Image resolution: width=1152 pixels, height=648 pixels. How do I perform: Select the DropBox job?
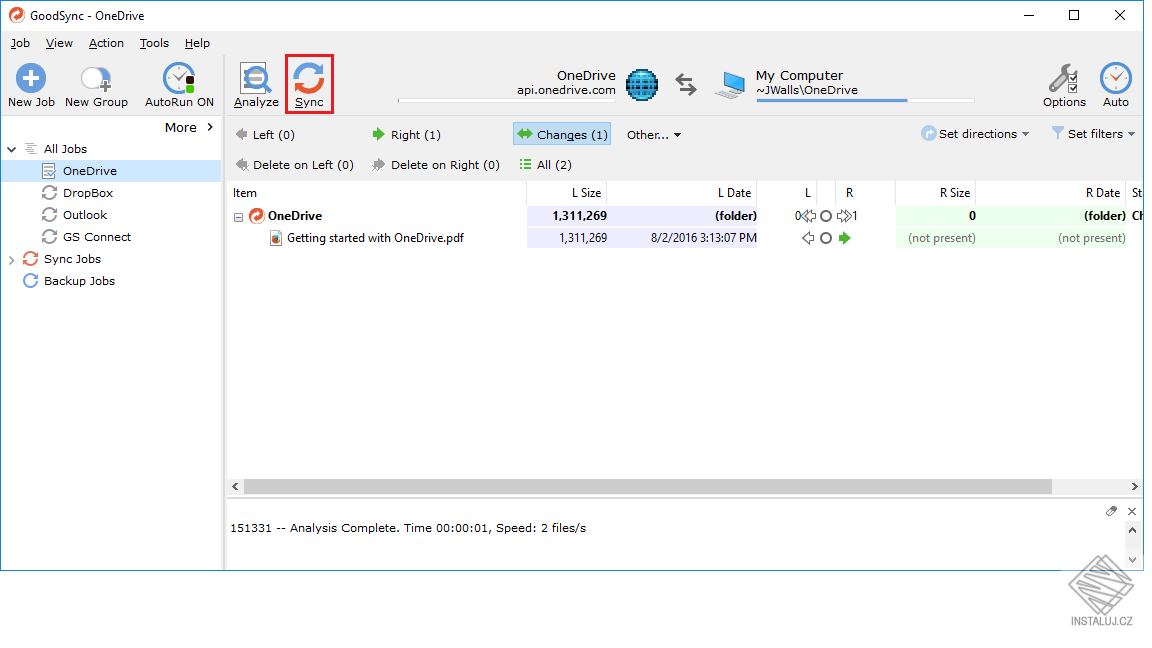click(x=87, y=193)
